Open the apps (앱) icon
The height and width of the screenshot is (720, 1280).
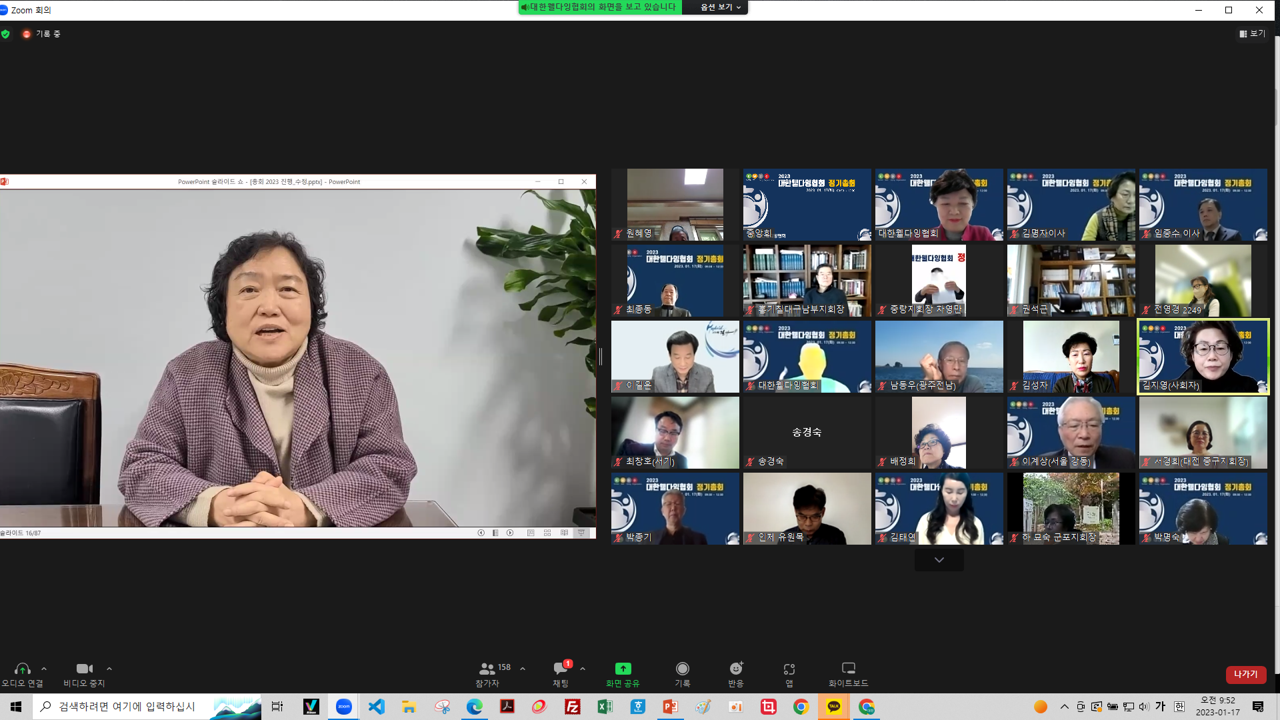pos(789,669)
